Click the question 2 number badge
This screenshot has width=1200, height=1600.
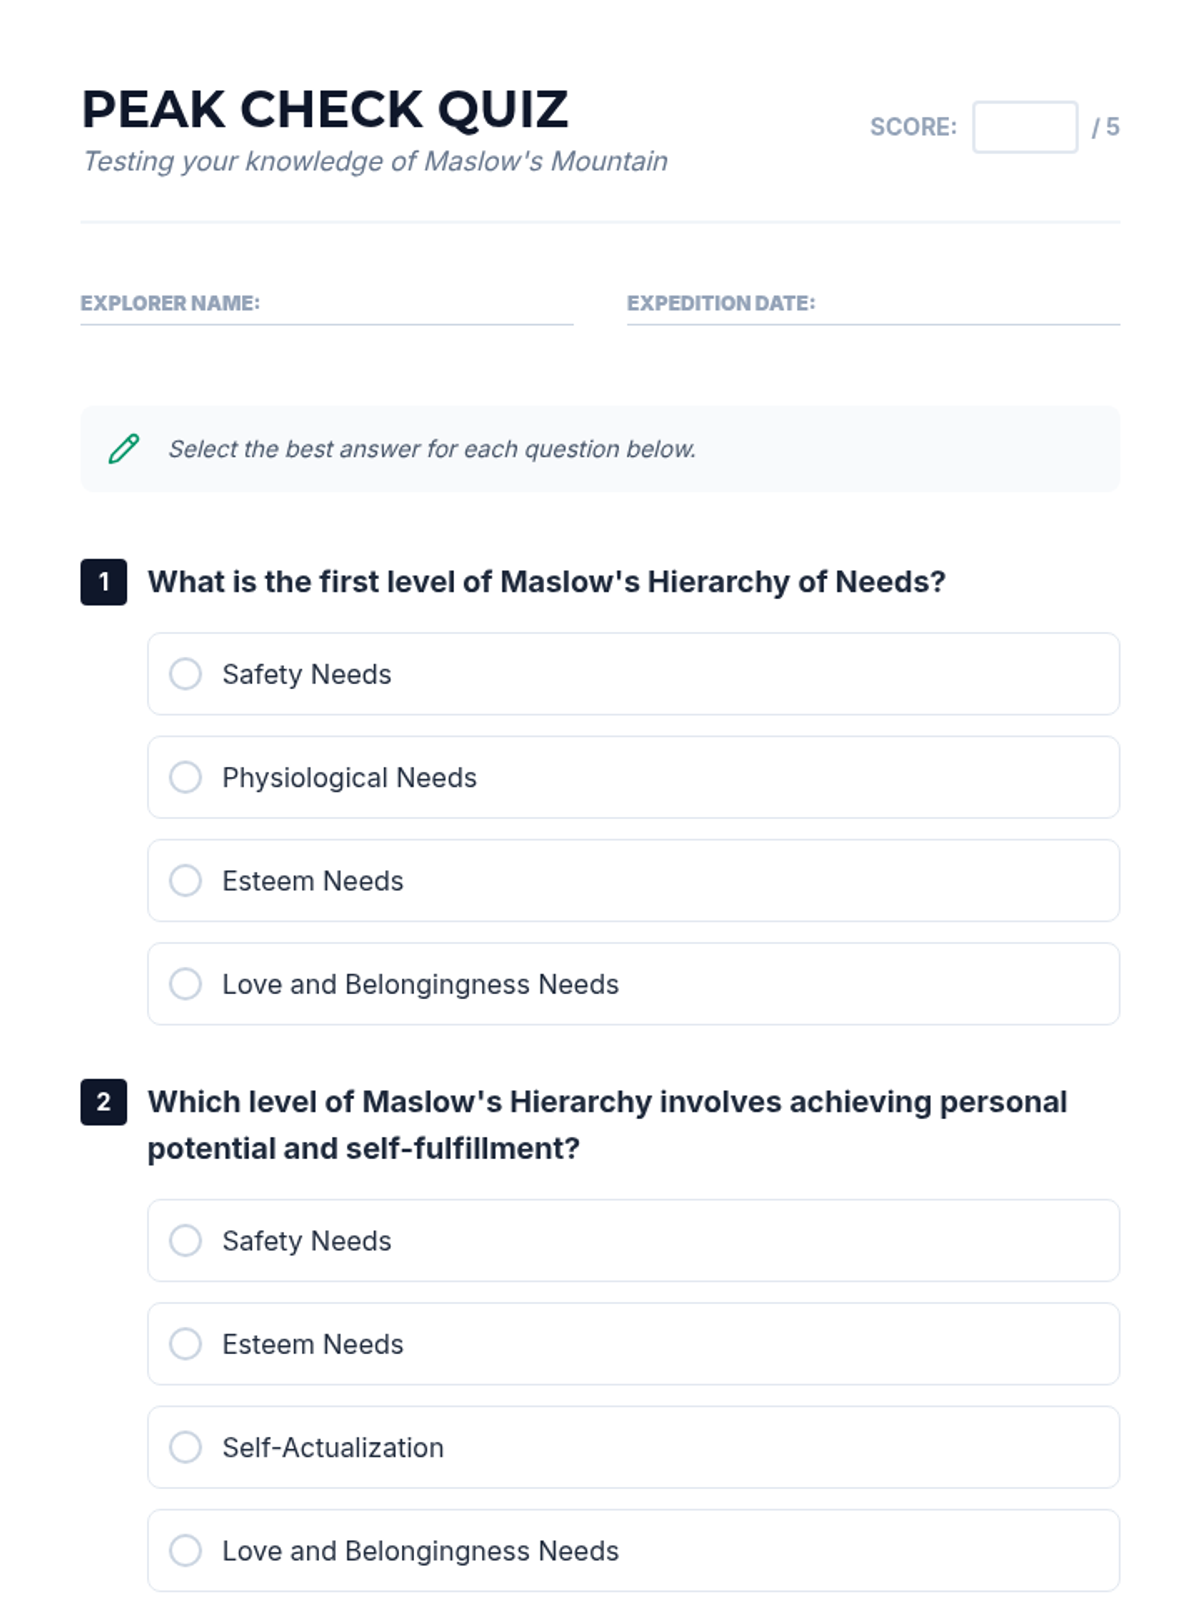point(104,1102)
